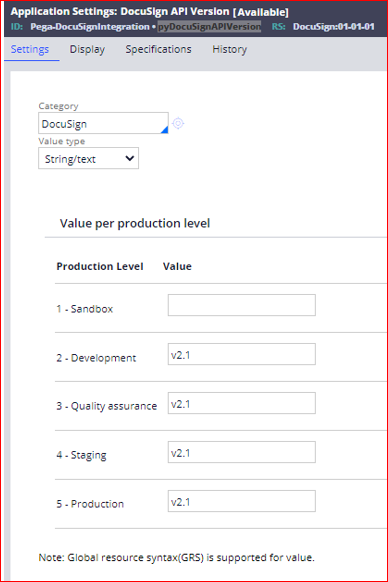
Task: Open the Specifications tab
Action: point(158,49)
